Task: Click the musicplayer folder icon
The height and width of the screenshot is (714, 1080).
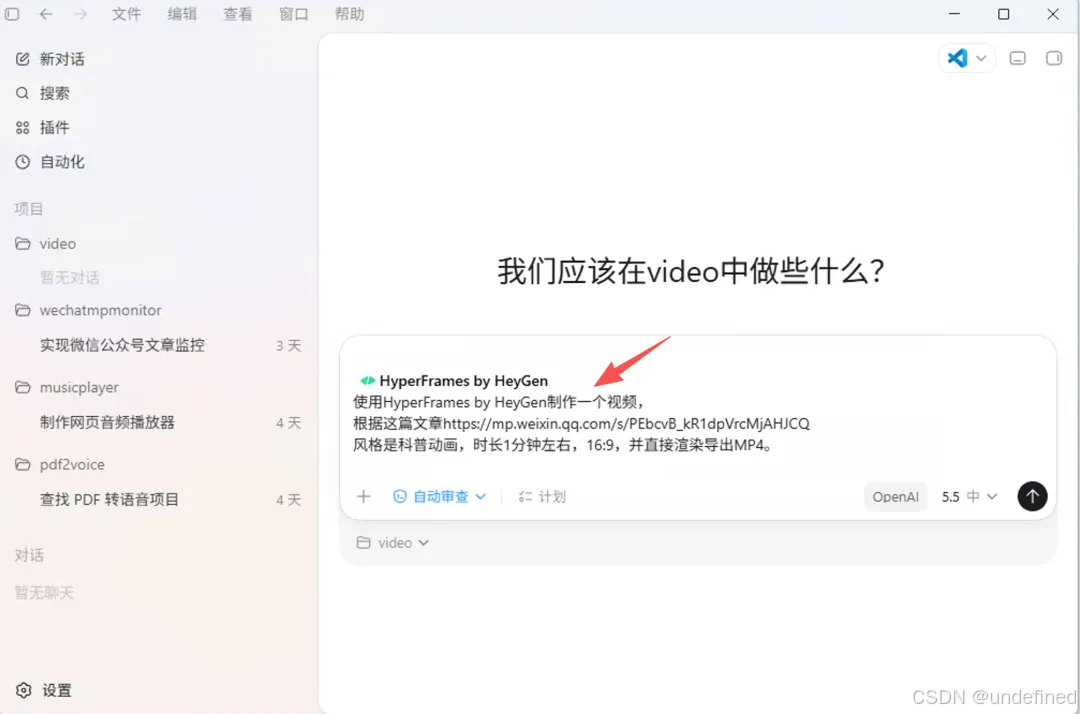Action: click(23, 387)
